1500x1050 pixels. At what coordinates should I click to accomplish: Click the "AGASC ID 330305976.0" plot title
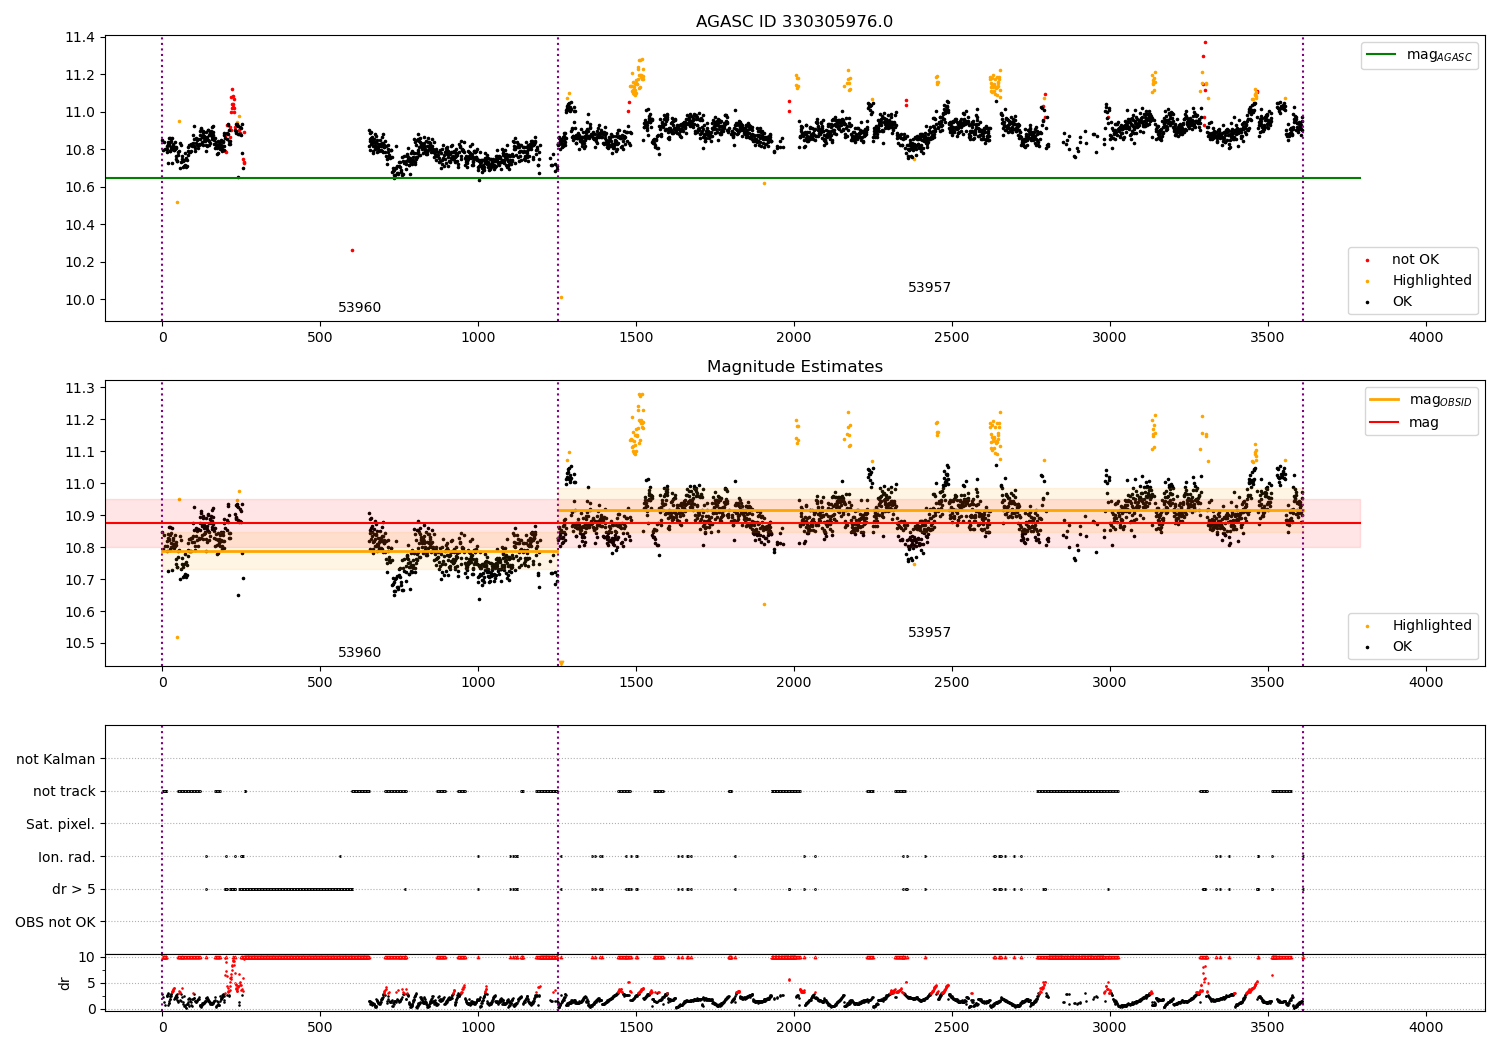[x=794, y=22]
